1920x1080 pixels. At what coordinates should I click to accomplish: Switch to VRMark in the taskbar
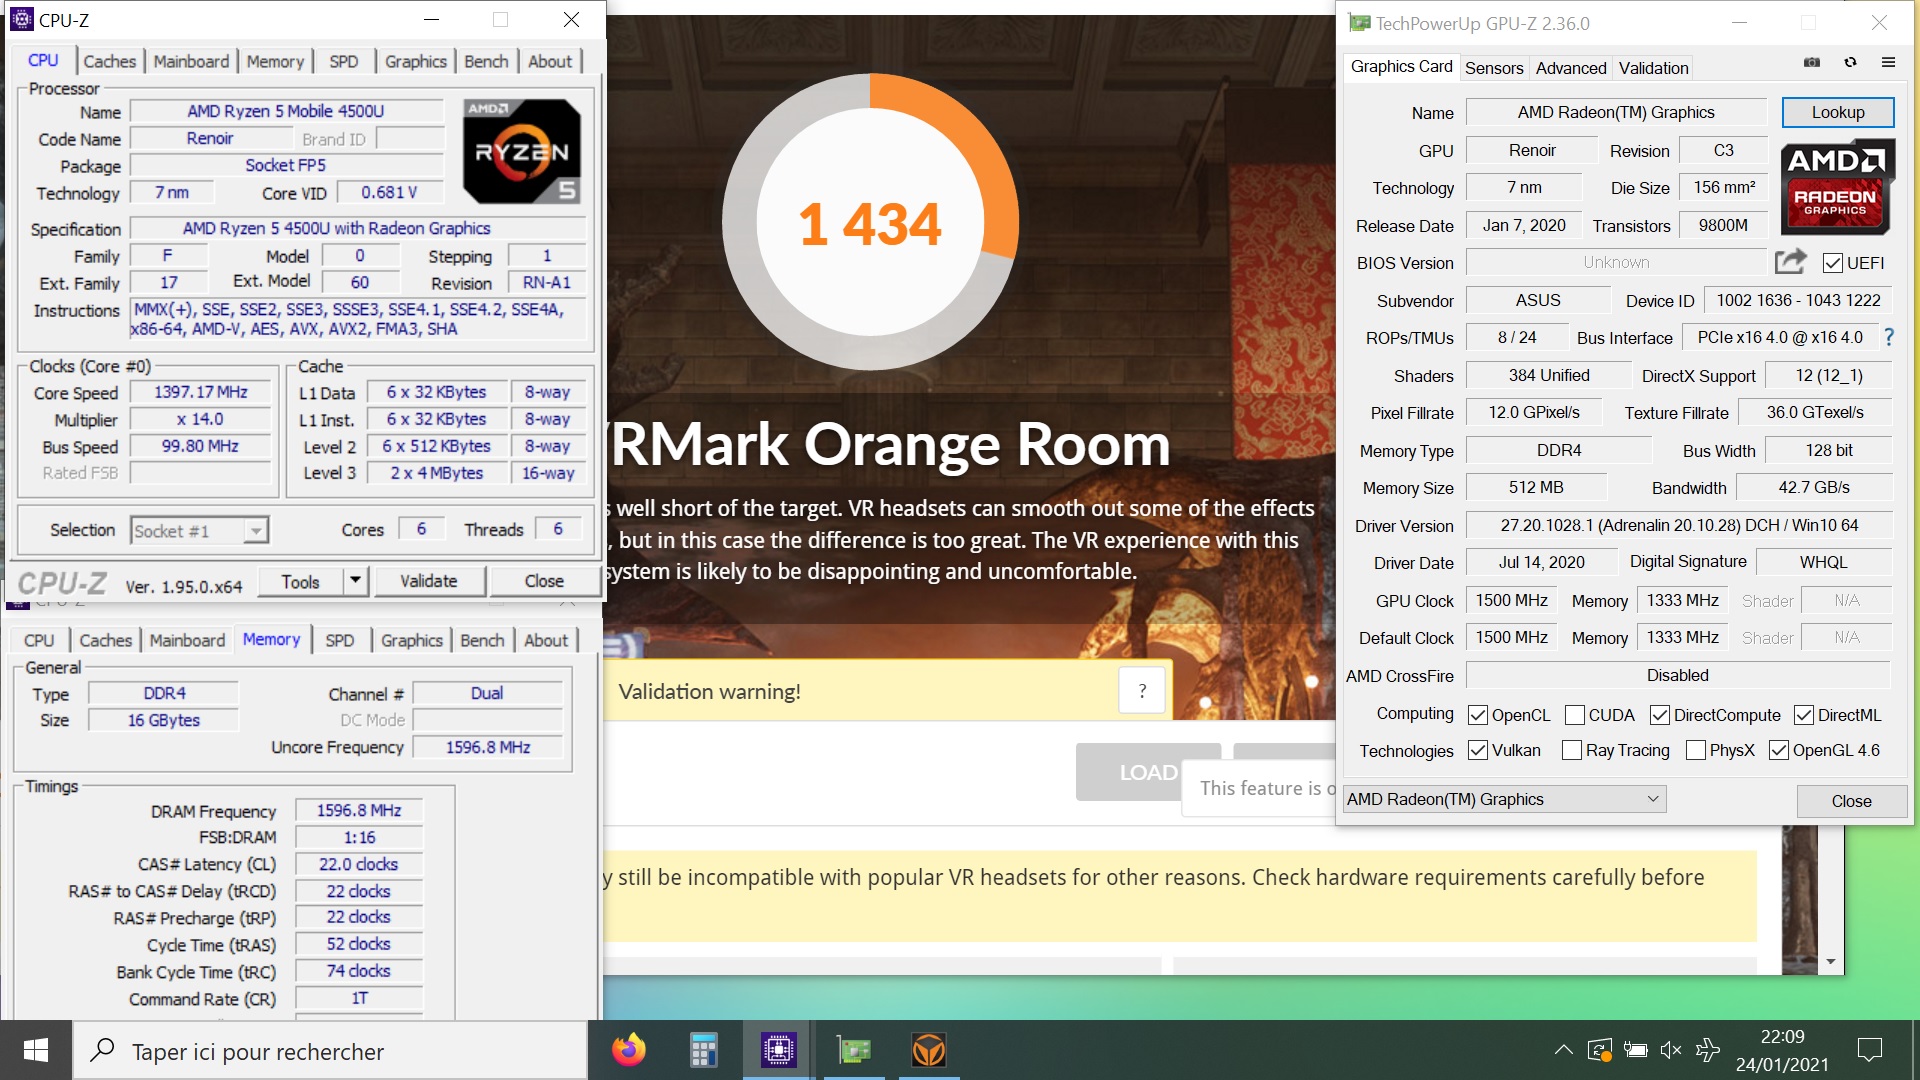pos(928,1050)
